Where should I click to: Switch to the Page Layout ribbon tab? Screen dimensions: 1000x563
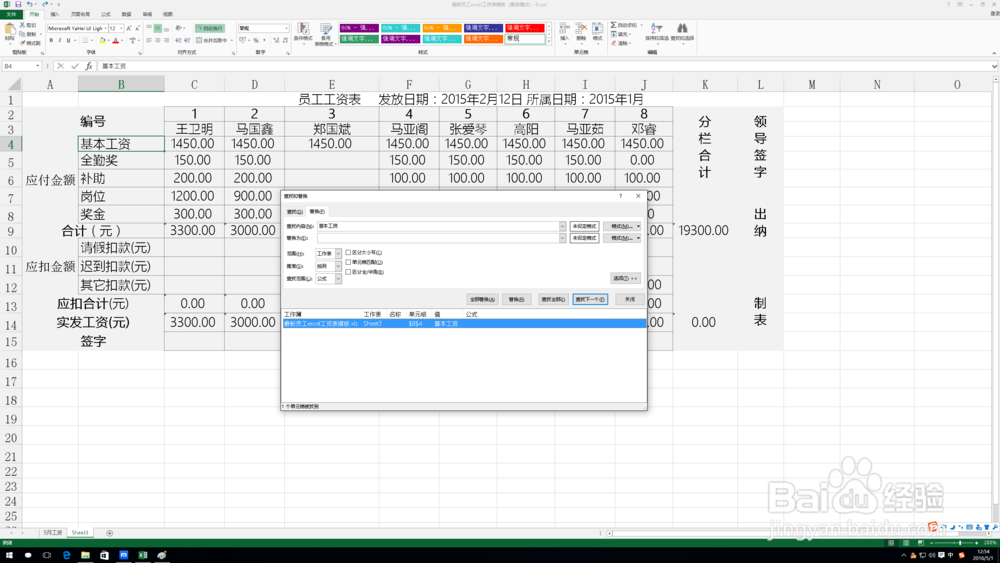pos(80,14)
